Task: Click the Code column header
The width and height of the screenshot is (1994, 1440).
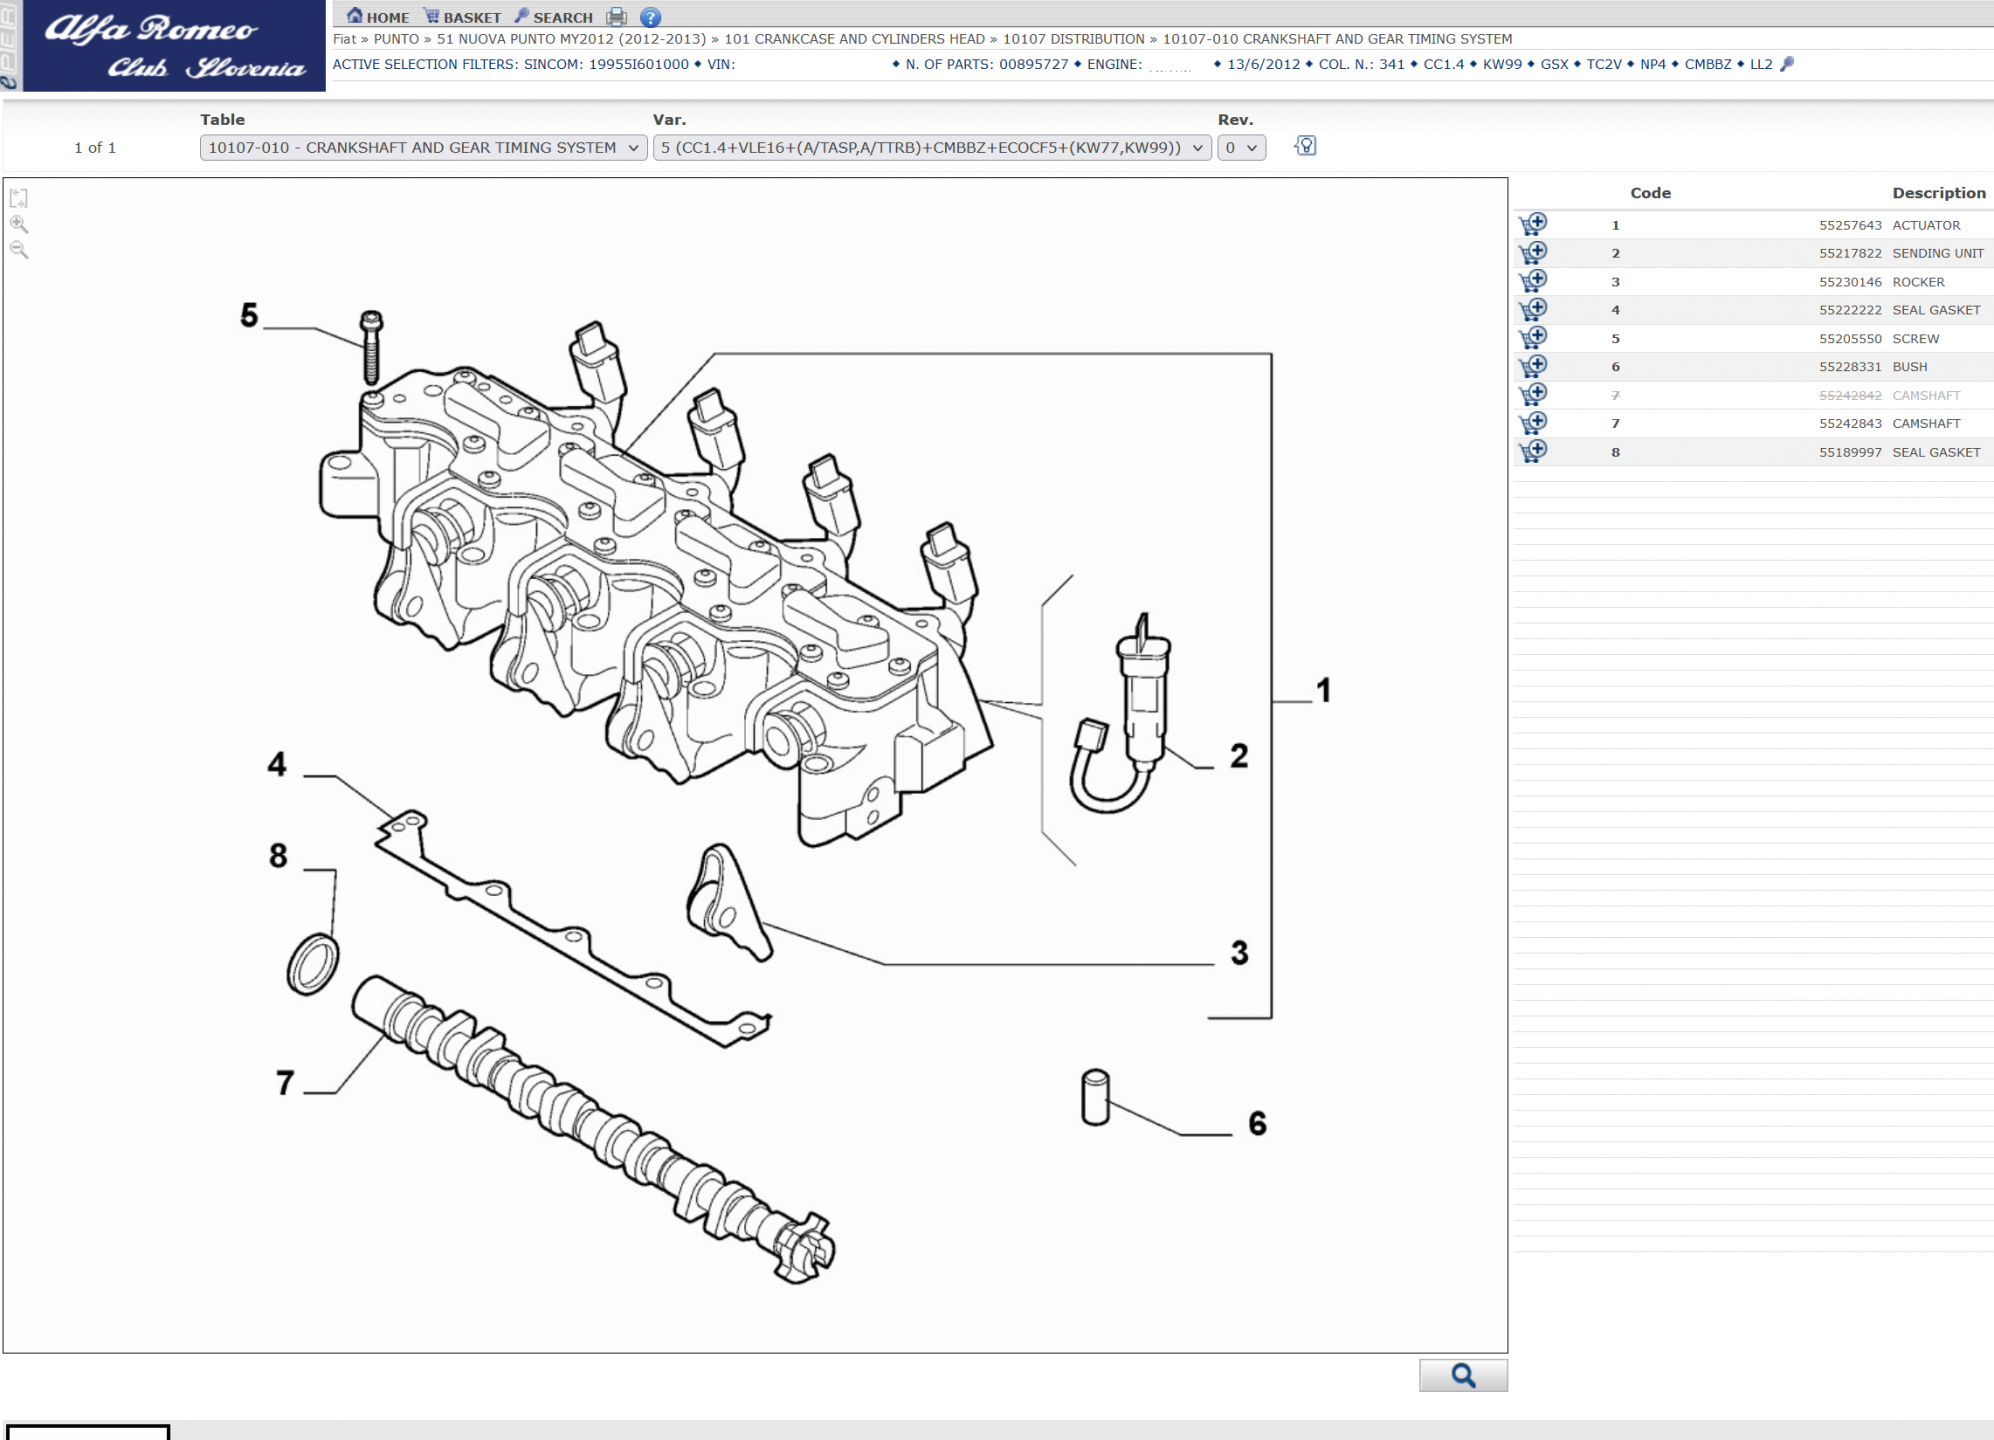Action: pos(1650,193)
